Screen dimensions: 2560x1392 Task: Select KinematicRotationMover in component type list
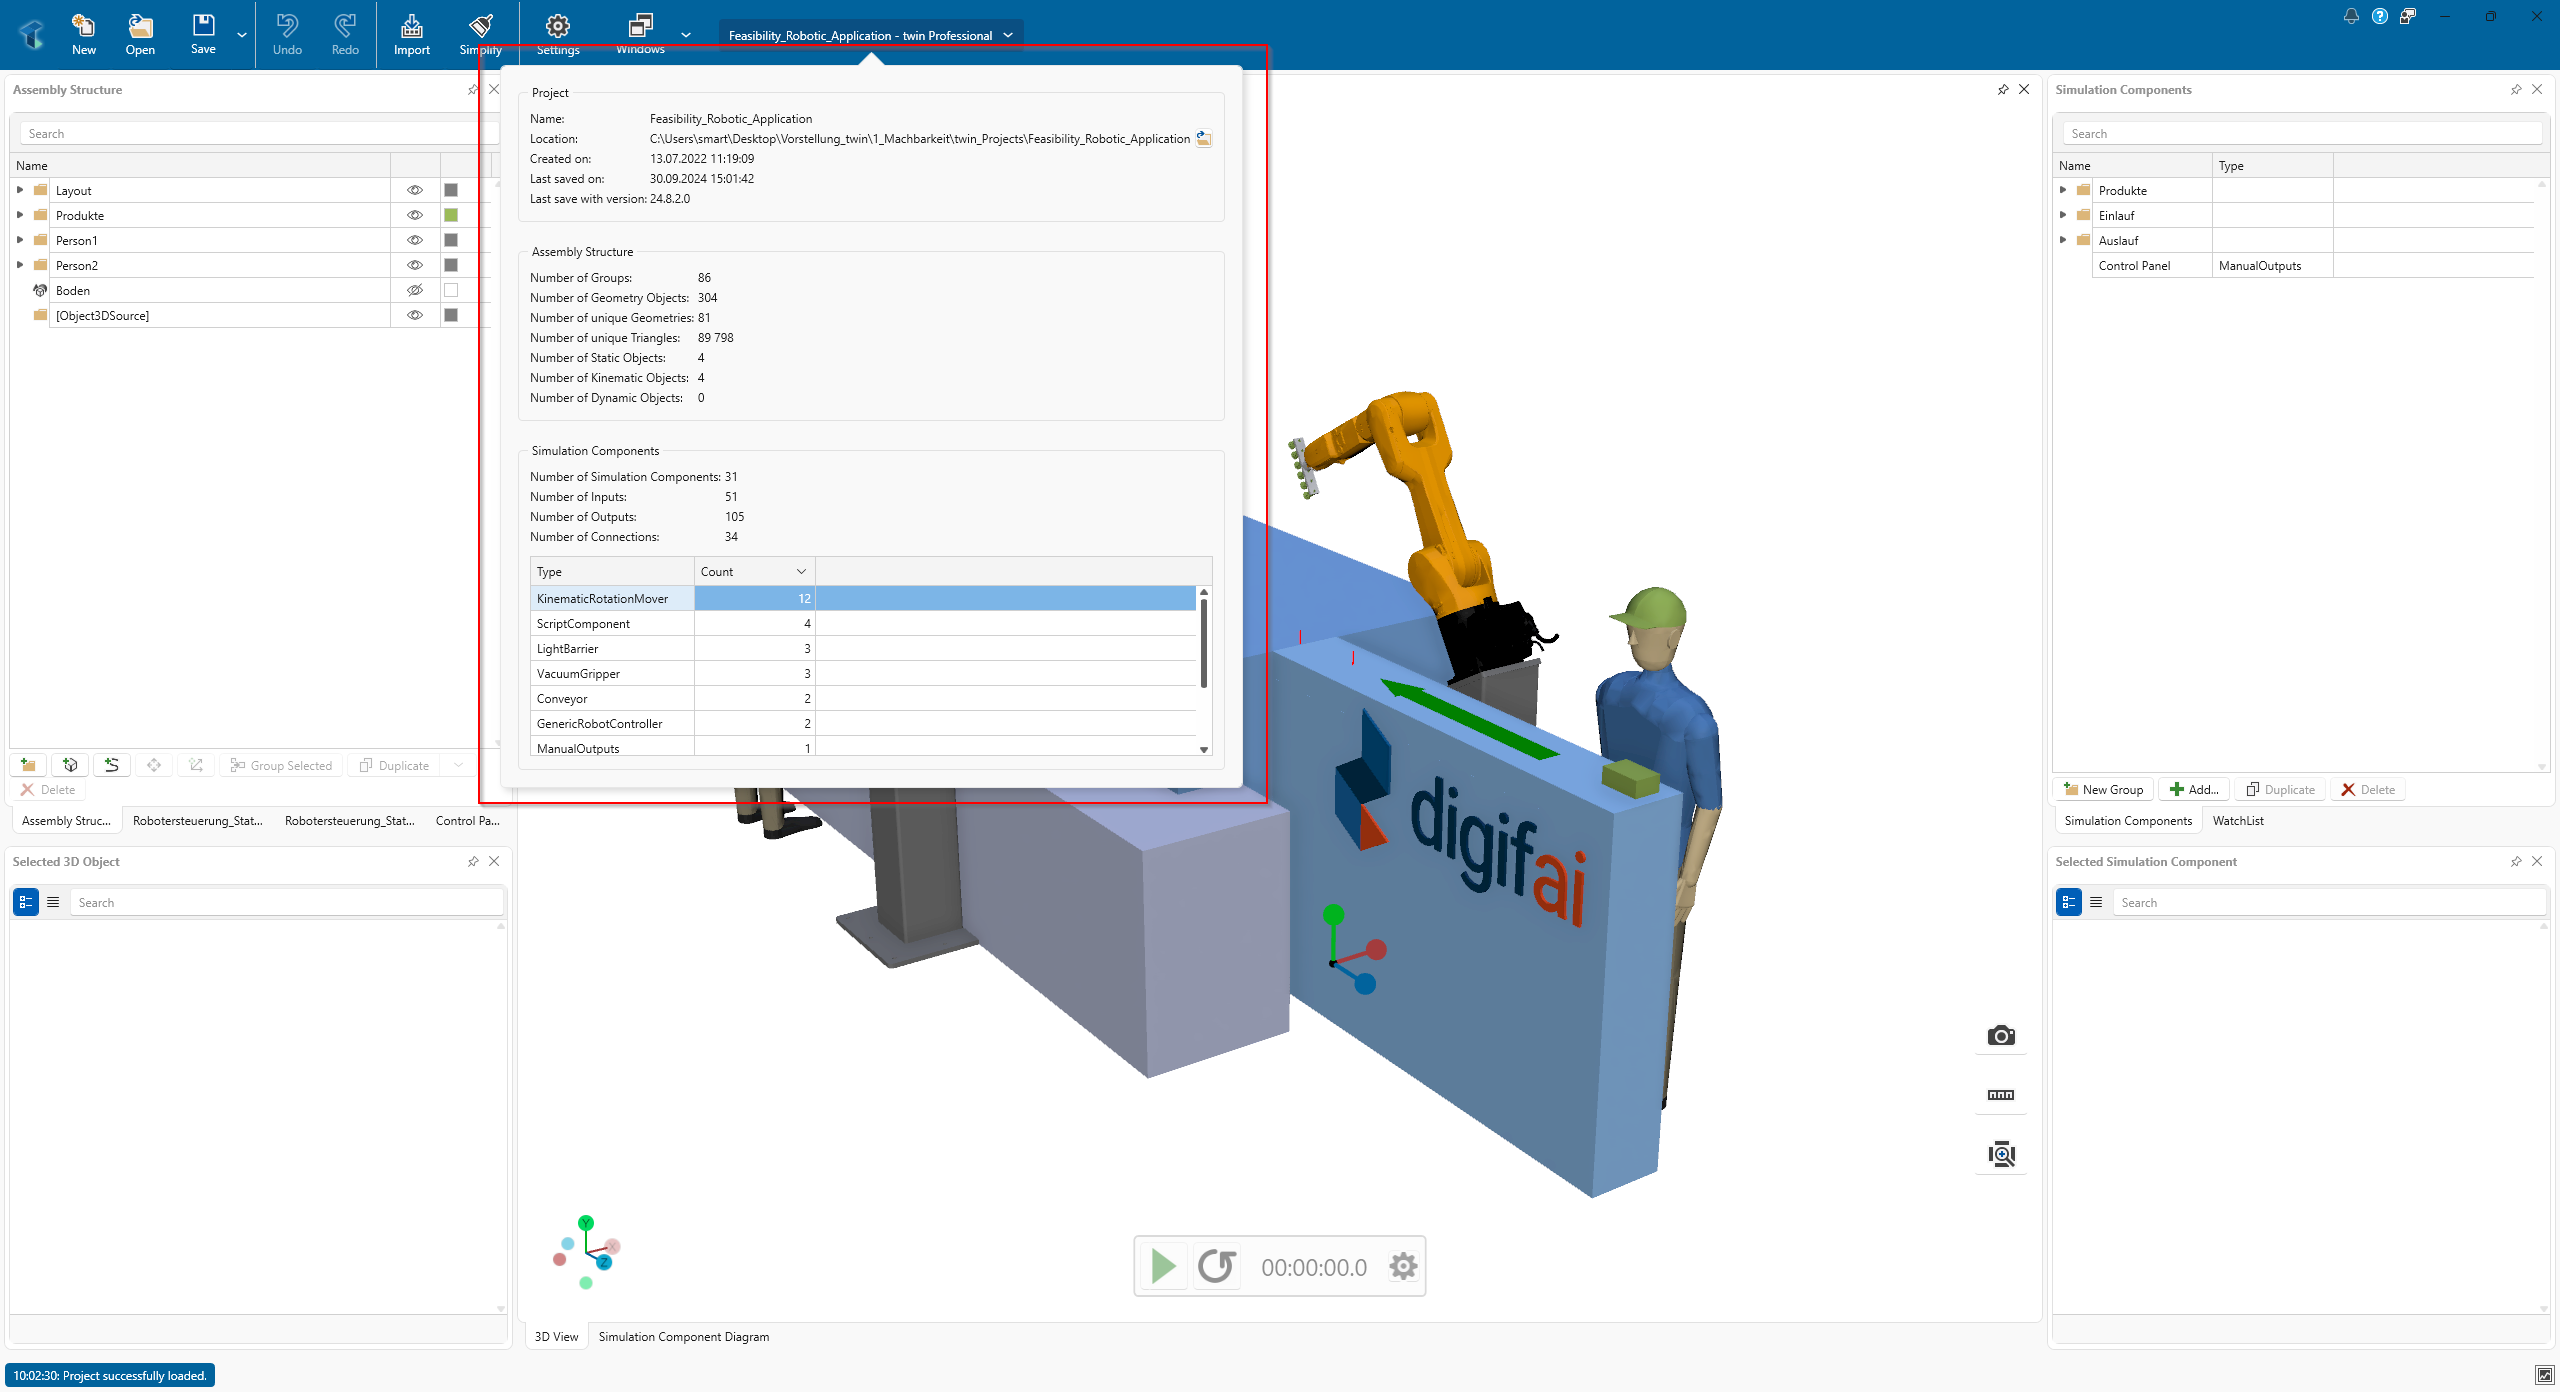click(601, 598)
